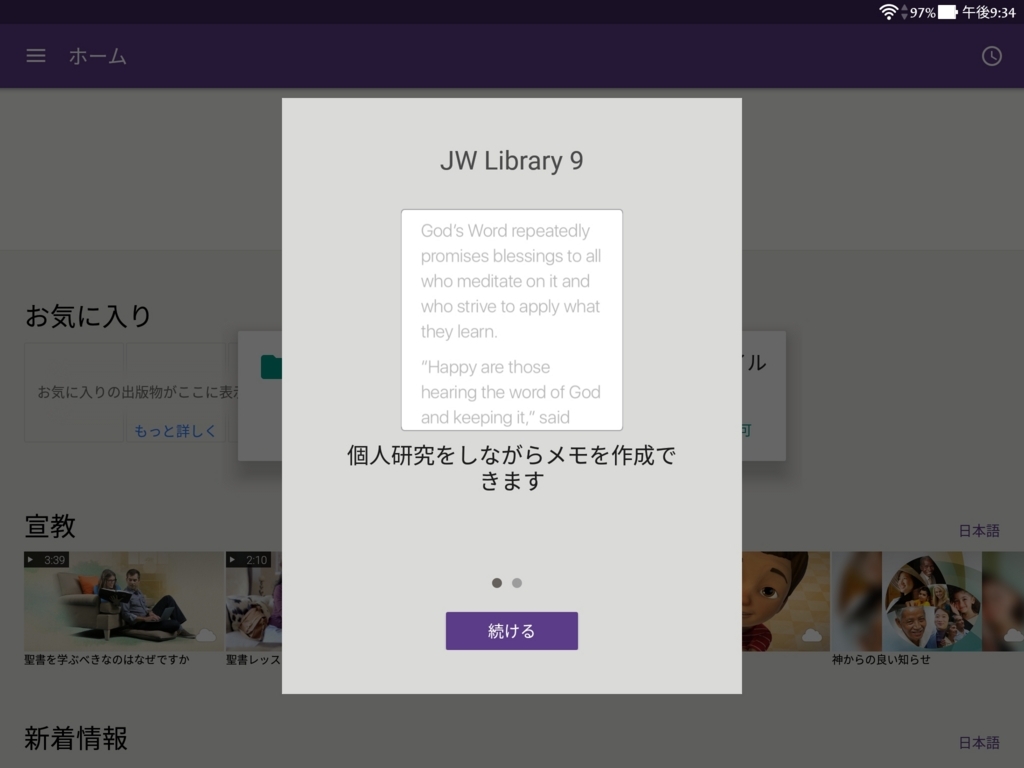The width and height of the screenshot is (1024, 768).
Task: Tap the 午後9:34 clock
Action: [988, 12]
